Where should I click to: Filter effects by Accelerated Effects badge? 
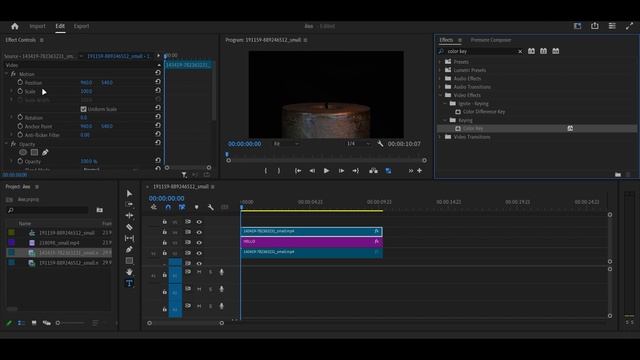(x=531, y=51)
